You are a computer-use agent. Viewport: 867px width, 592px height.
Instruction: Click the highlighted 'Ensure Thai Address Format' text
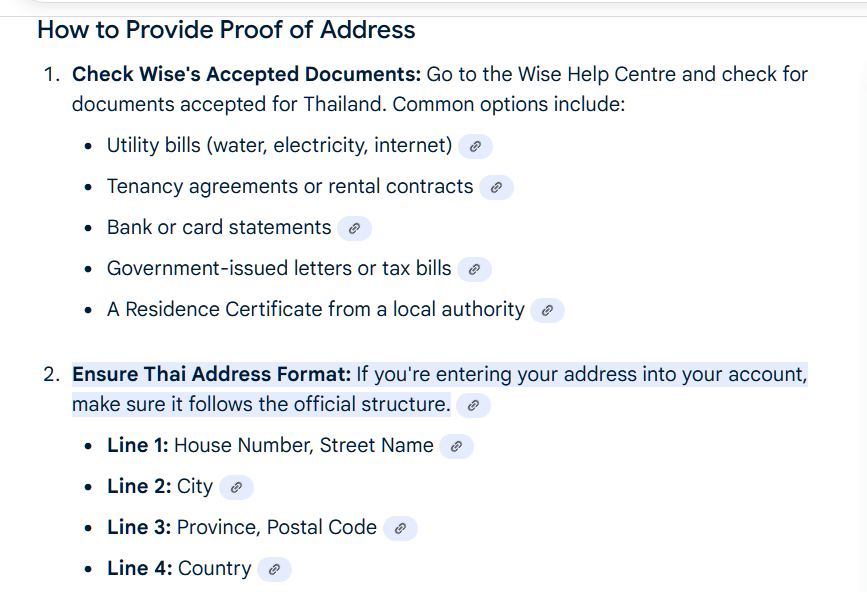pos(211,374)
